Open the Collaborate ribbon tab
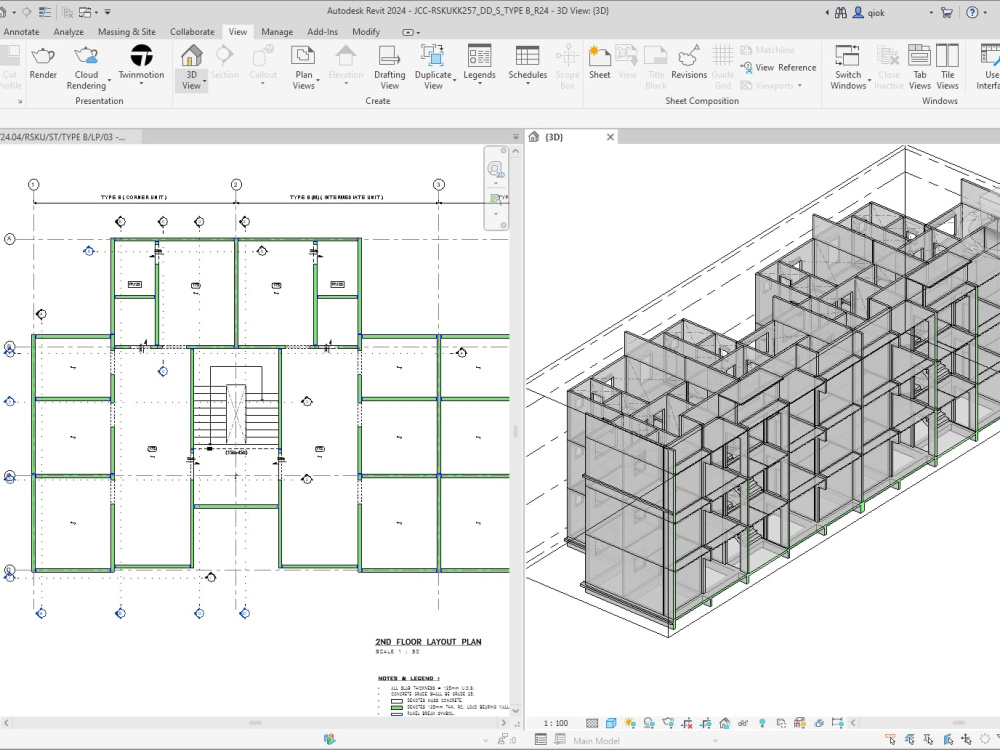The image size is (1000, 750). pyautogui.click(x=192, y=32)
